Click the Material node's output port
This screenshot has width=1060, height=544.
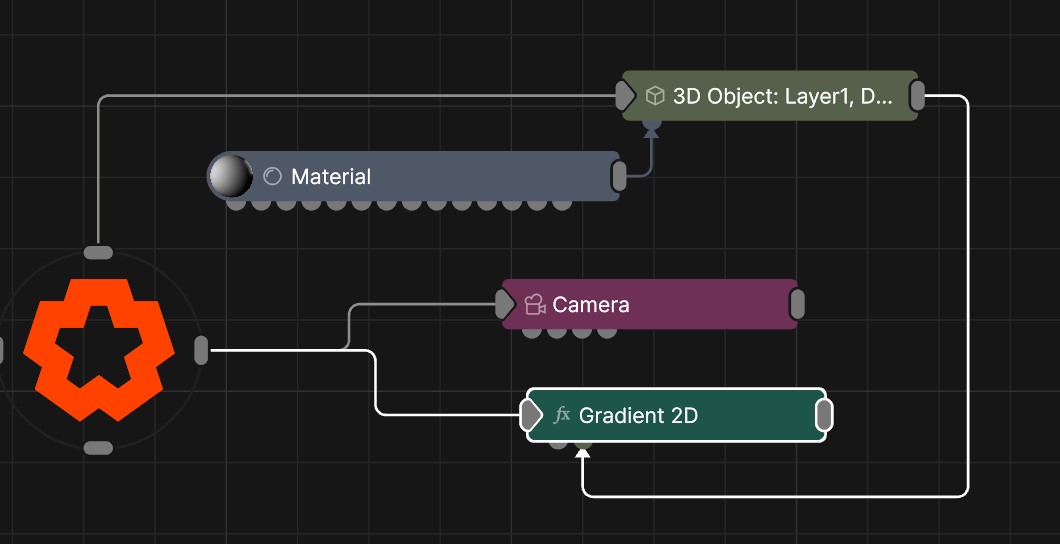(x=619, y=176)
